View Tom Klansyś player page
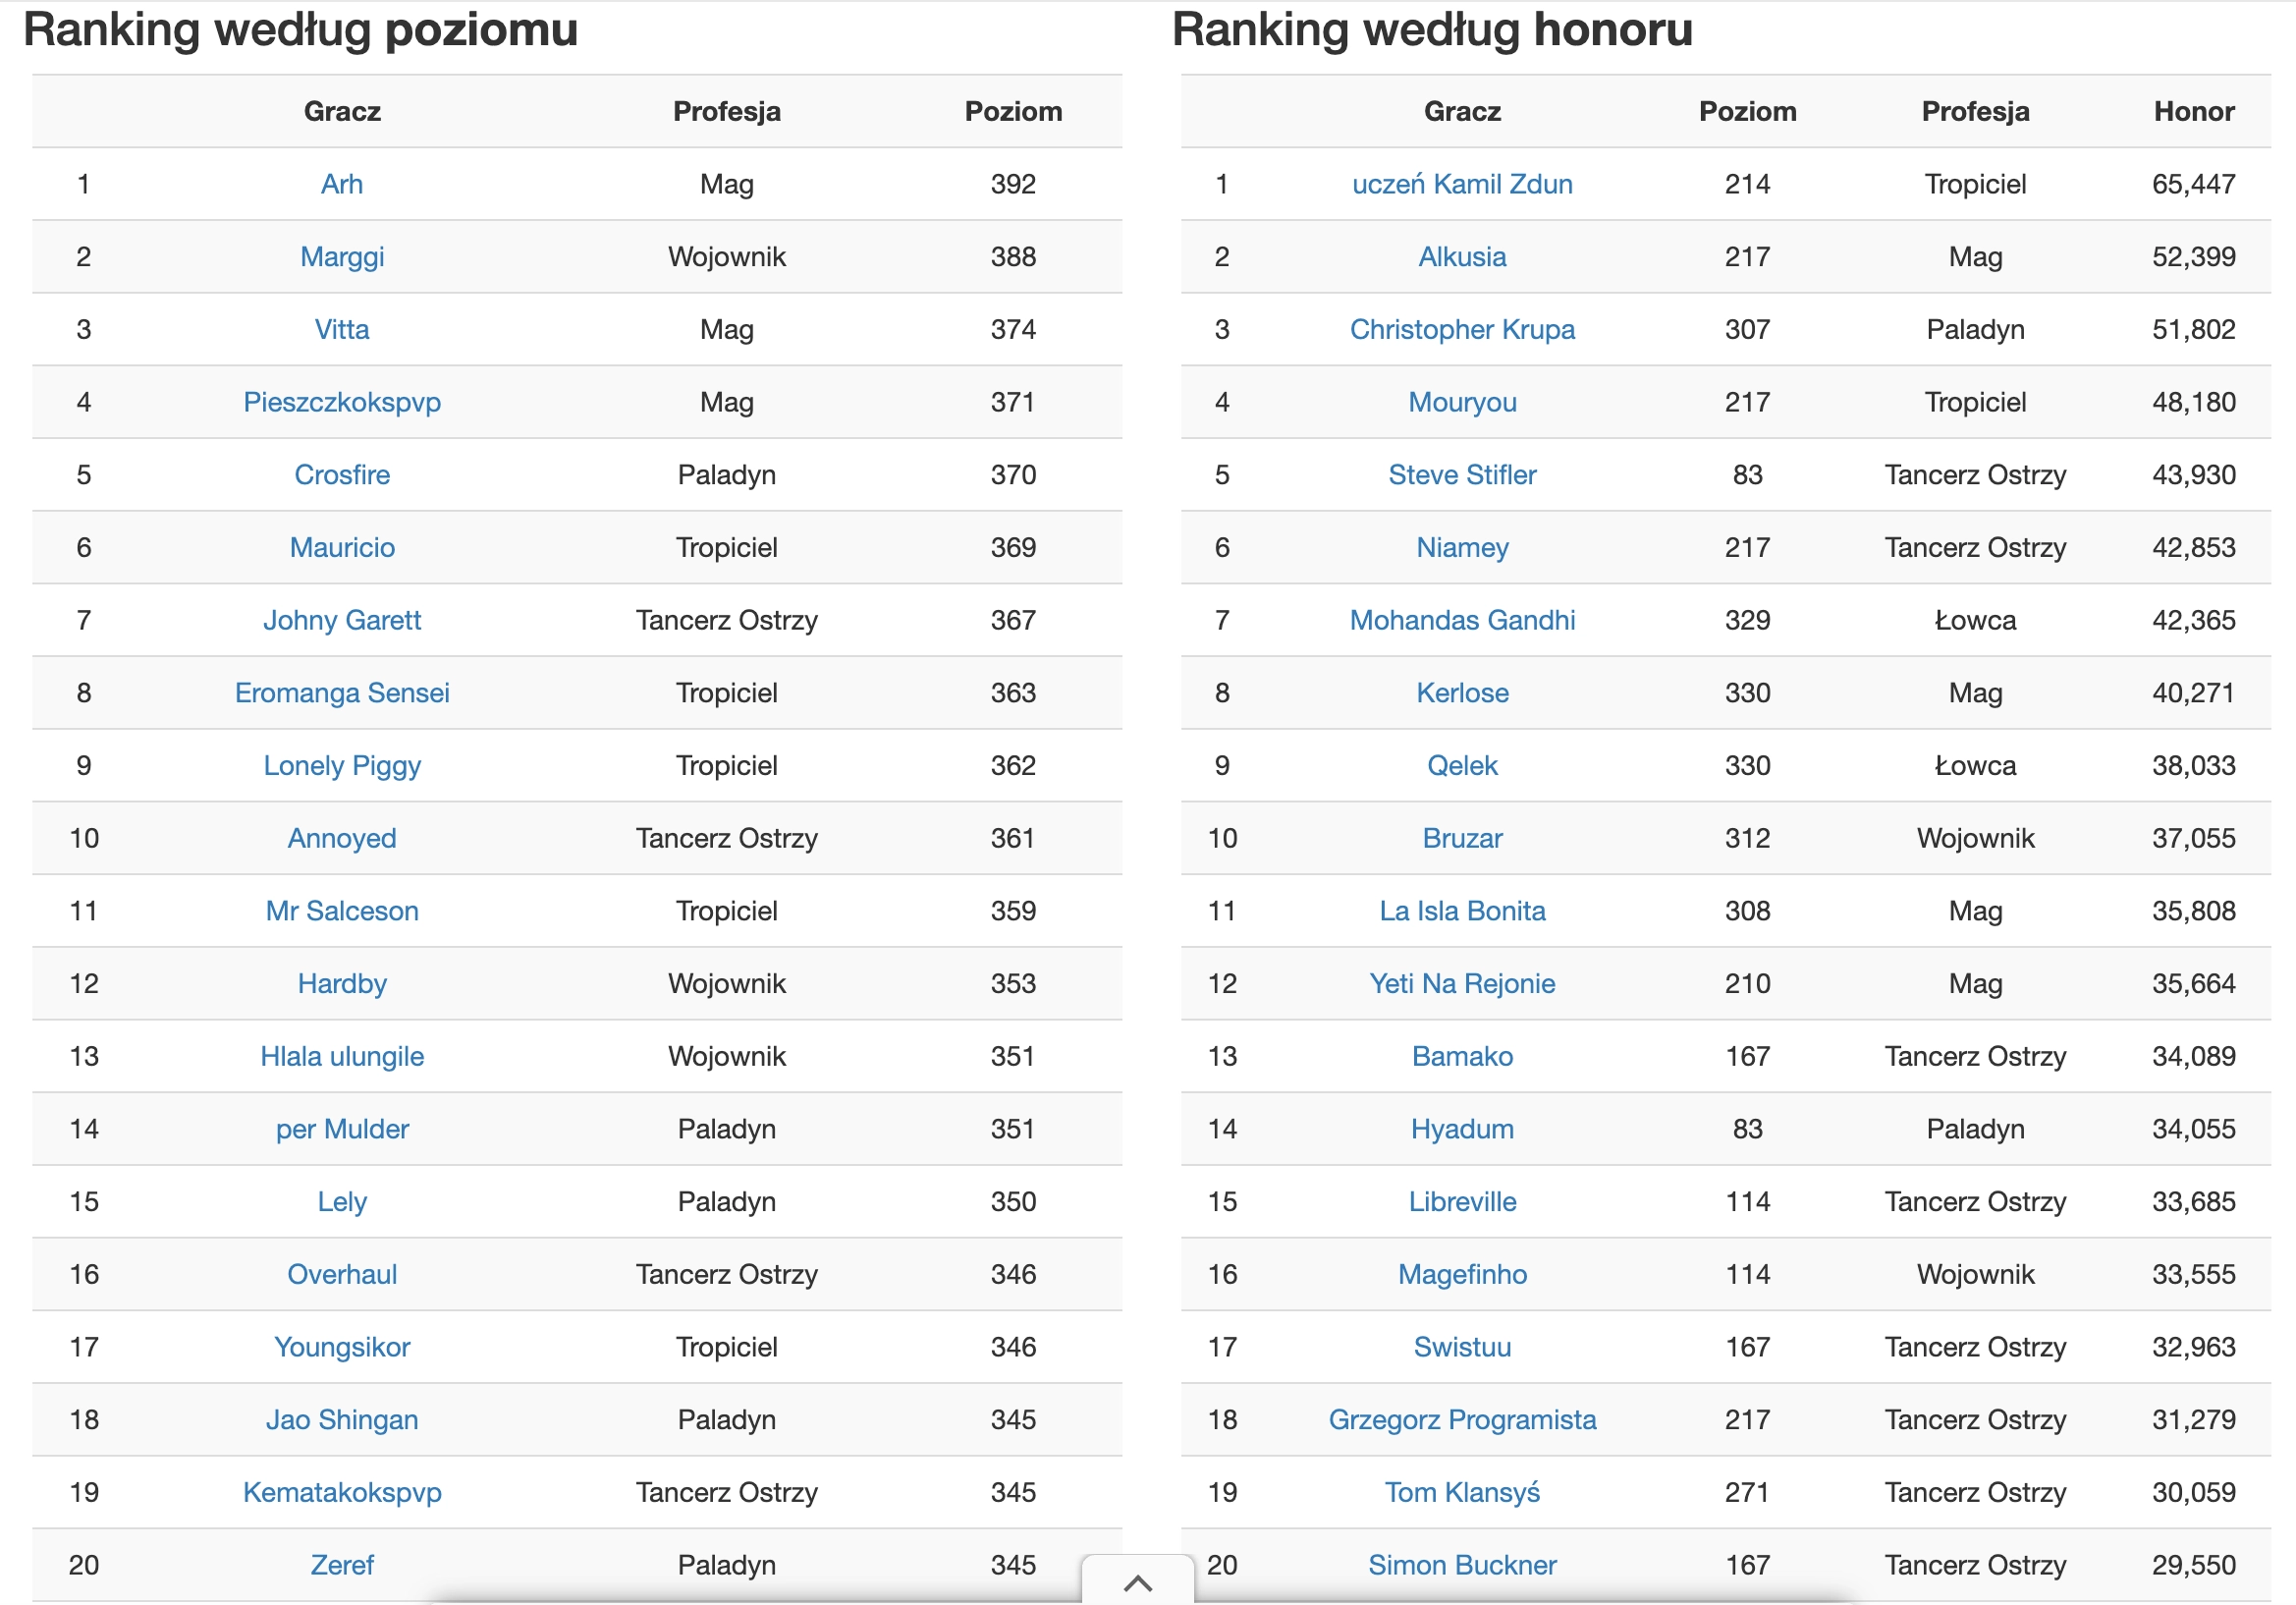 (x=1462, y=1492)
